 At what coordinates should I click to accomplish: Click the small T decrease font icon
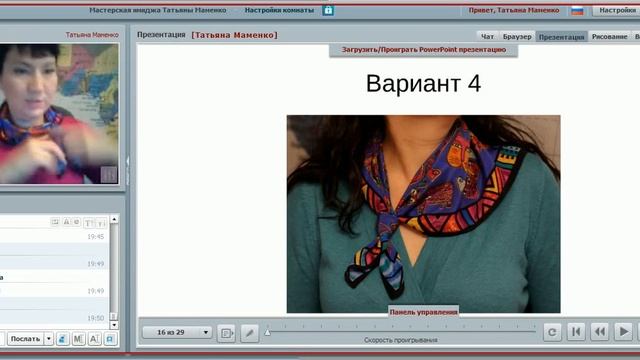click(x=101, y=223)
